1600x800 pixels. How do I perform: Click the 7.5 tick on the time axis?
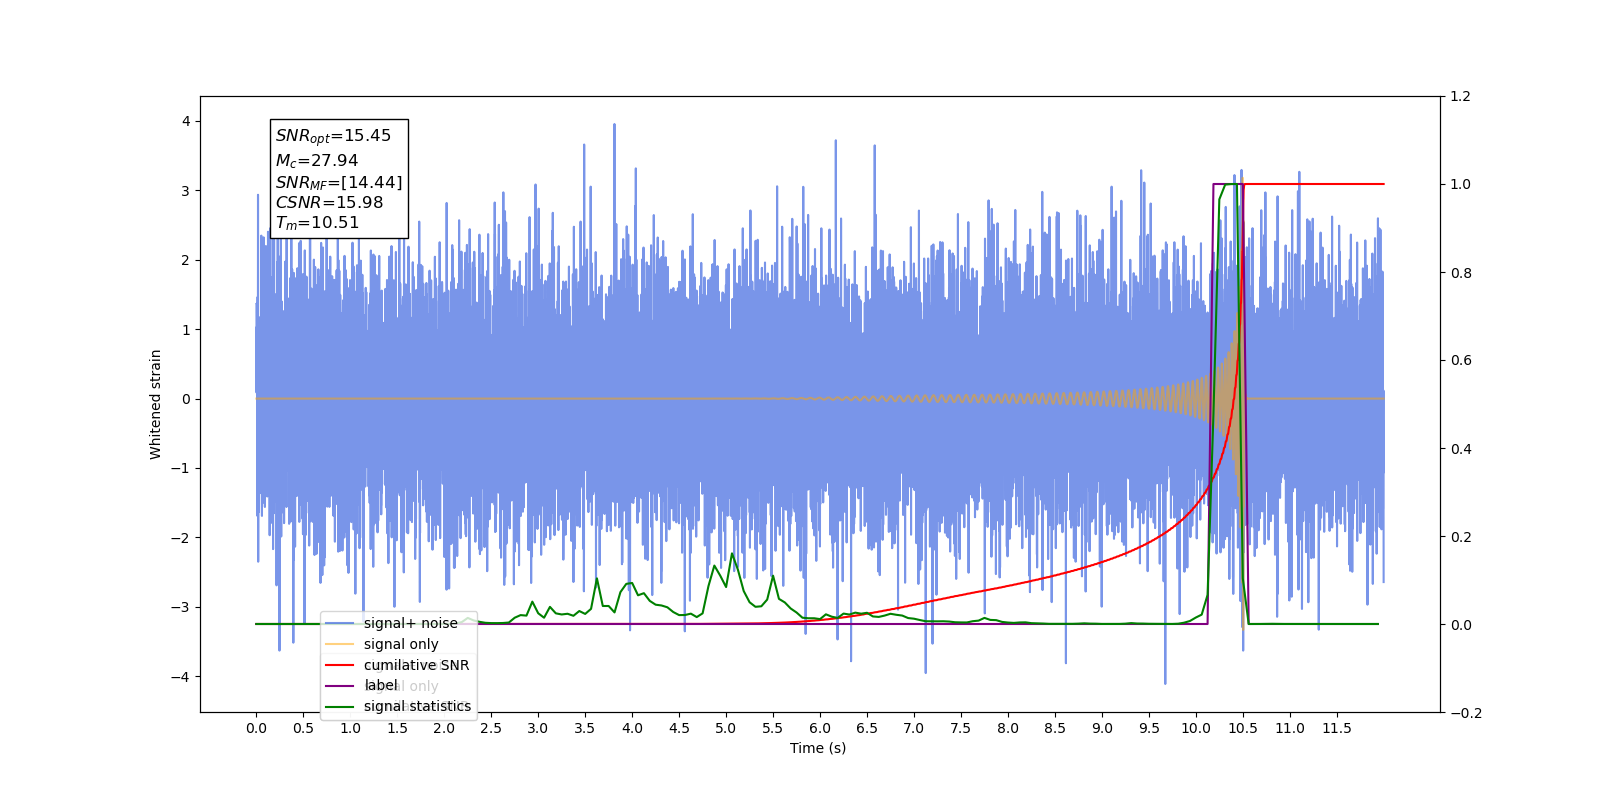pos(961,728)
